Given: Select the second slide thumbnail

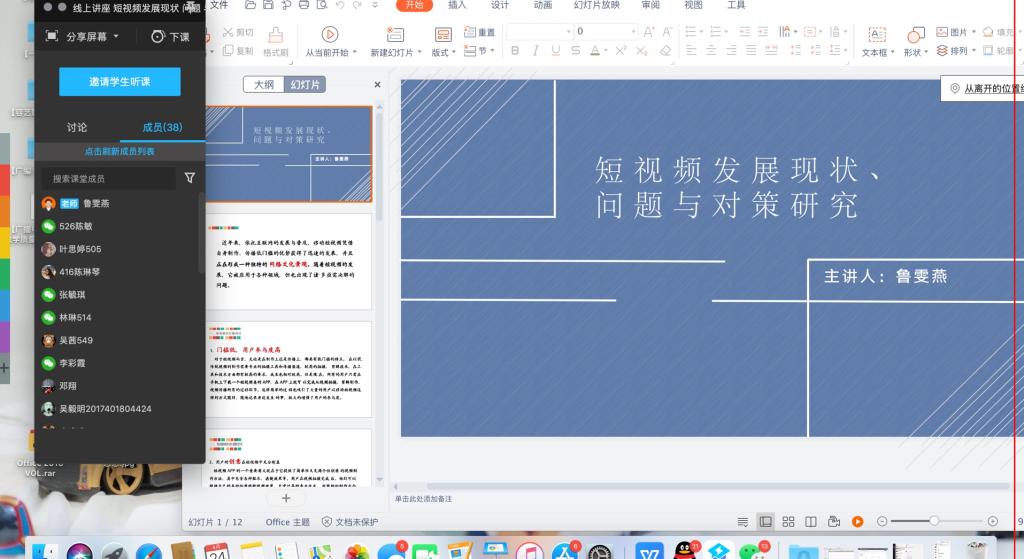Looking at the screenshot, I should point(289,262).
